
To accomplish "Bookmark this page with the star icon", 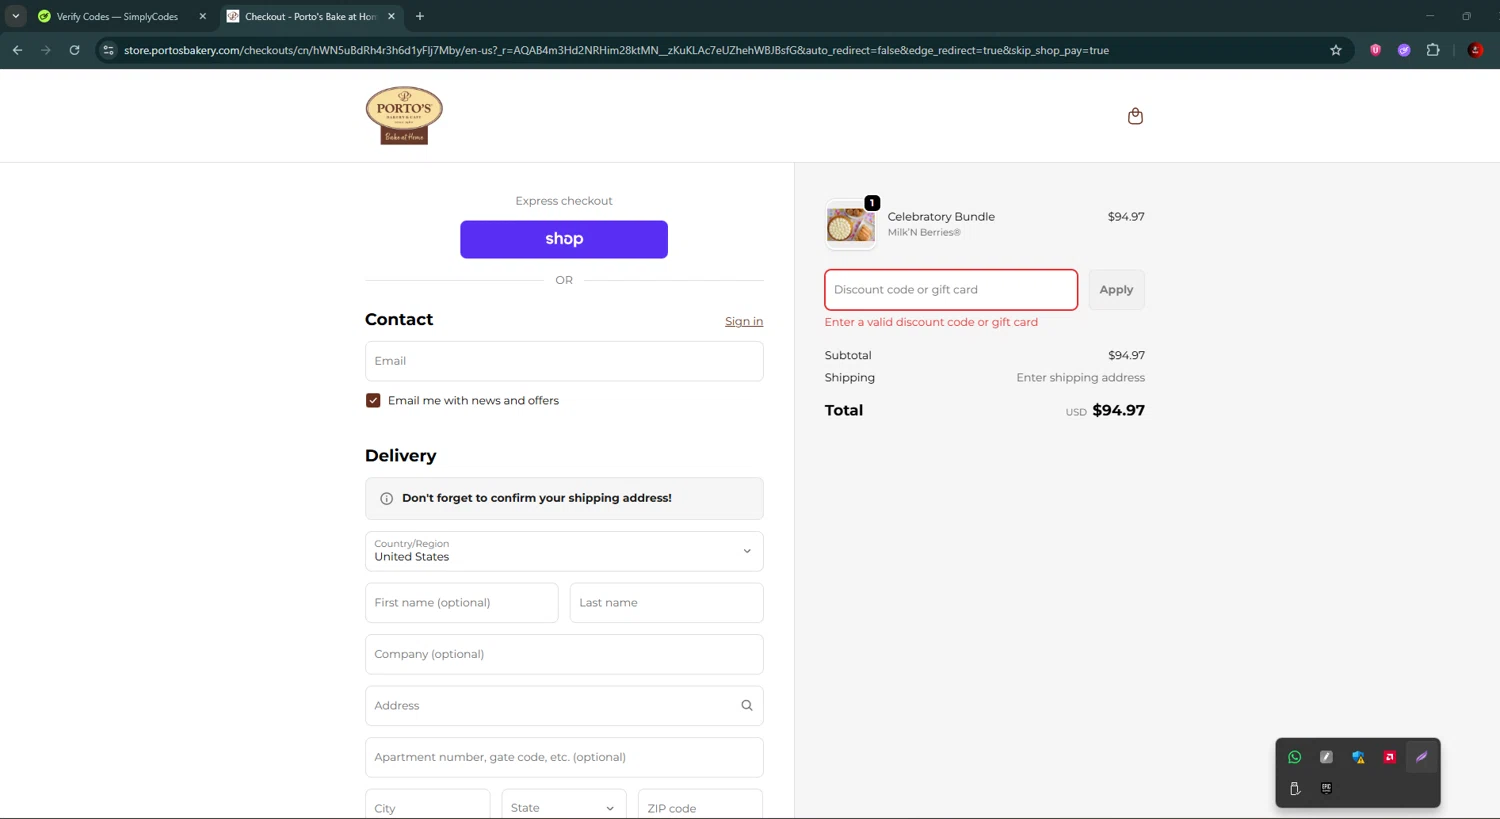I will 1336,50.
